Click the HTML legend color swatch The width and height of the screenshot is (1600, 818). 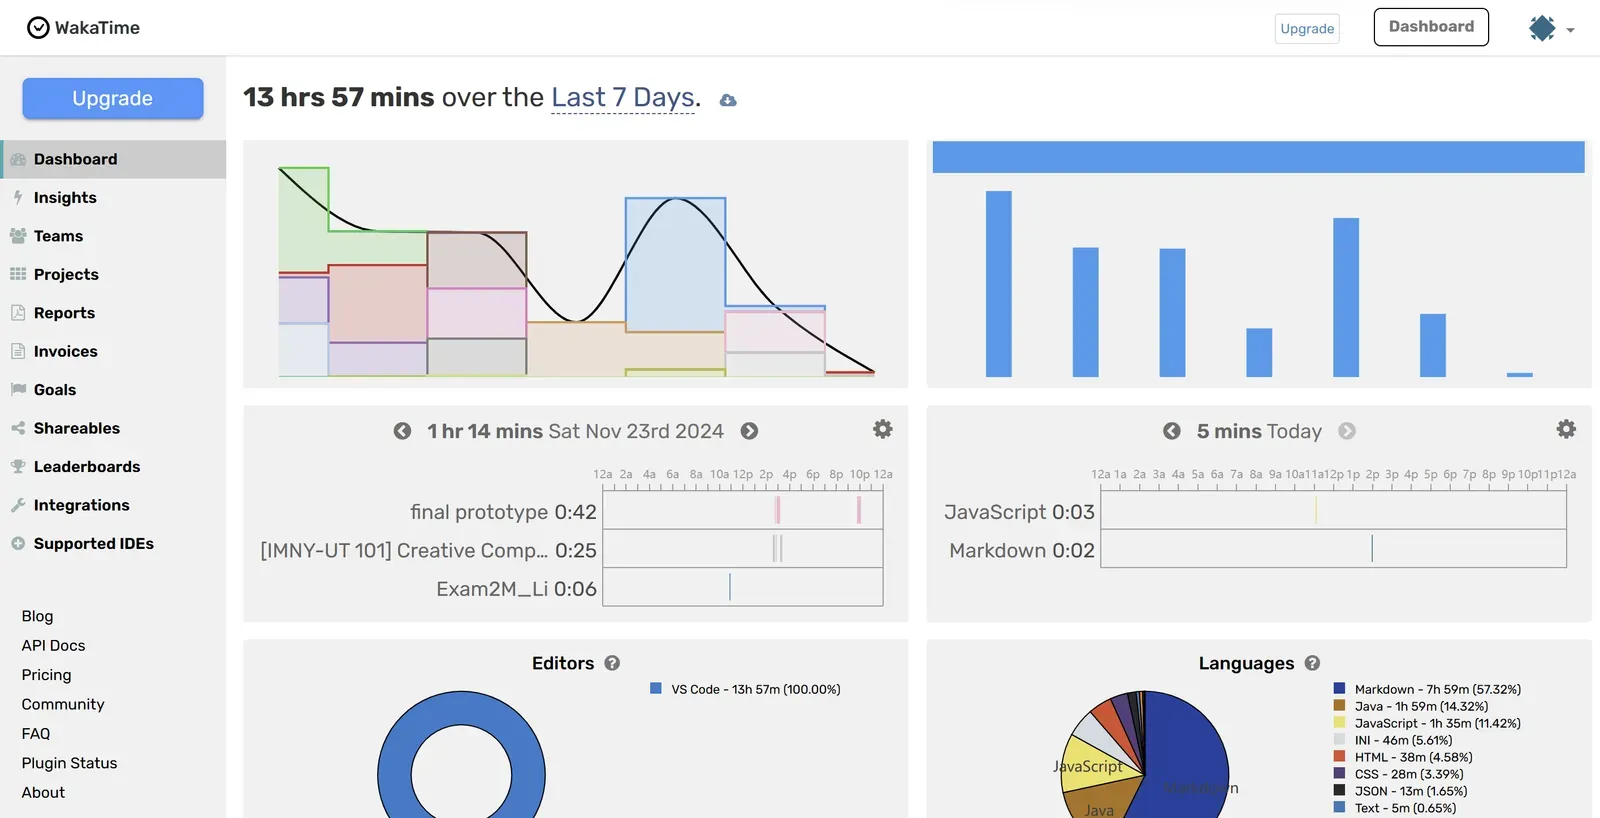pos(1339,756)
